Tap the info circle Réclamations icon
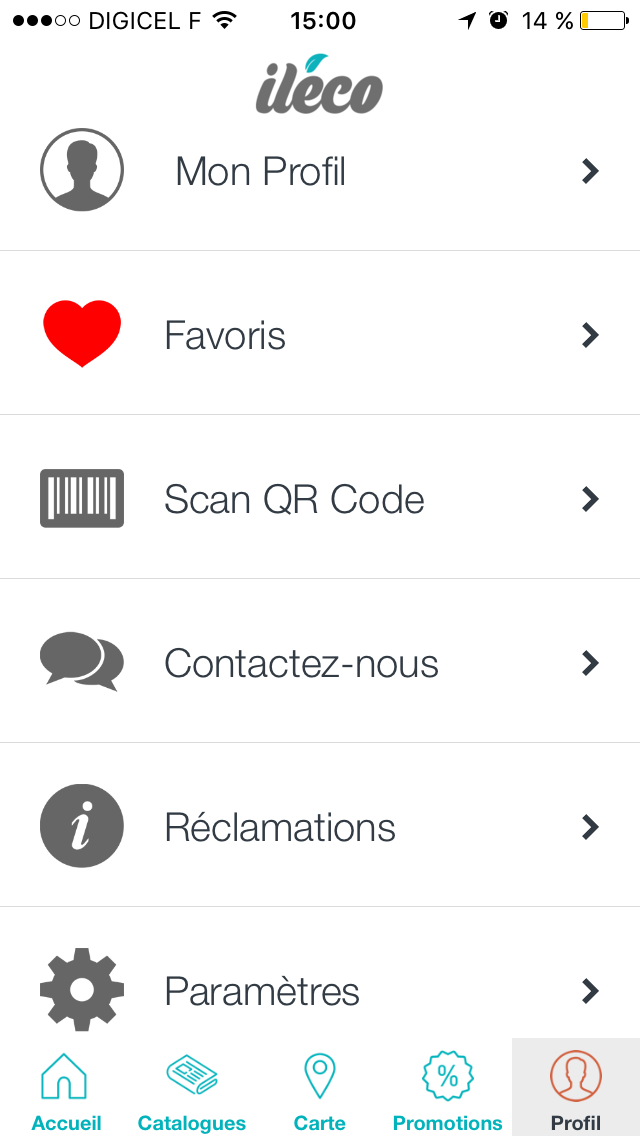 82,826
